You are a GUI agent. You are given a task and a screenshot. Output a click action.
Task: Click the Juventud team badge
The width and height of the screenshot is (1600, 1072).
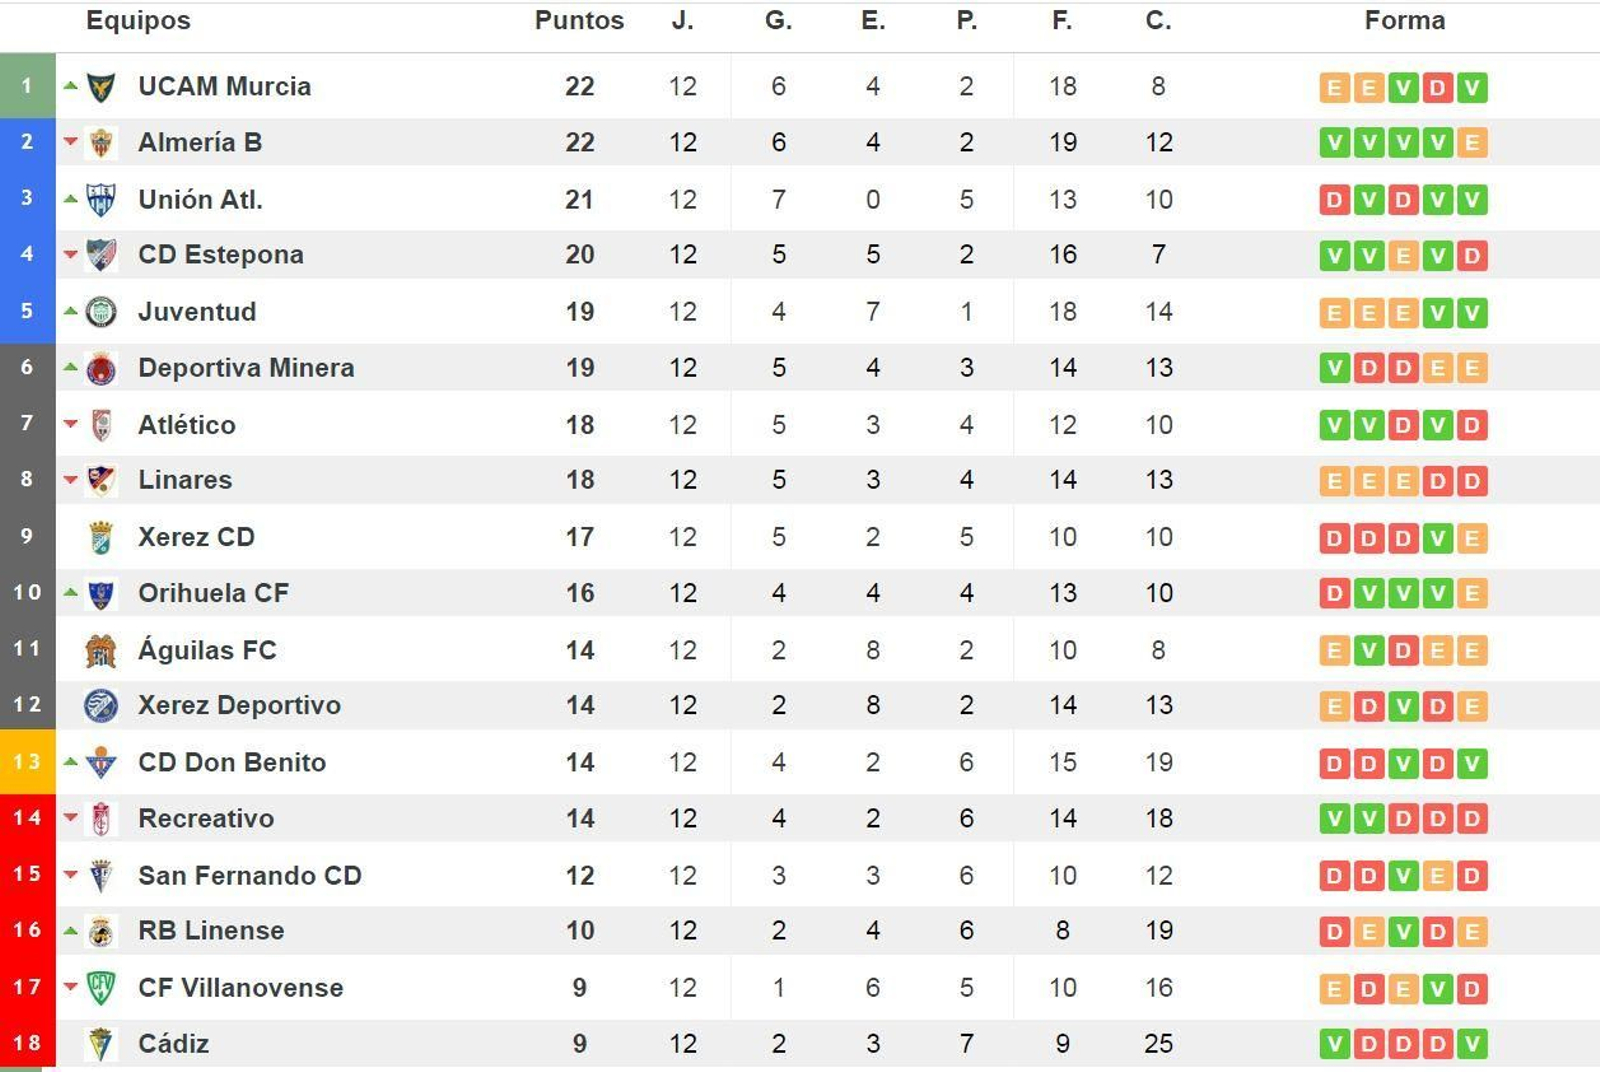click(x=100, y=312)
